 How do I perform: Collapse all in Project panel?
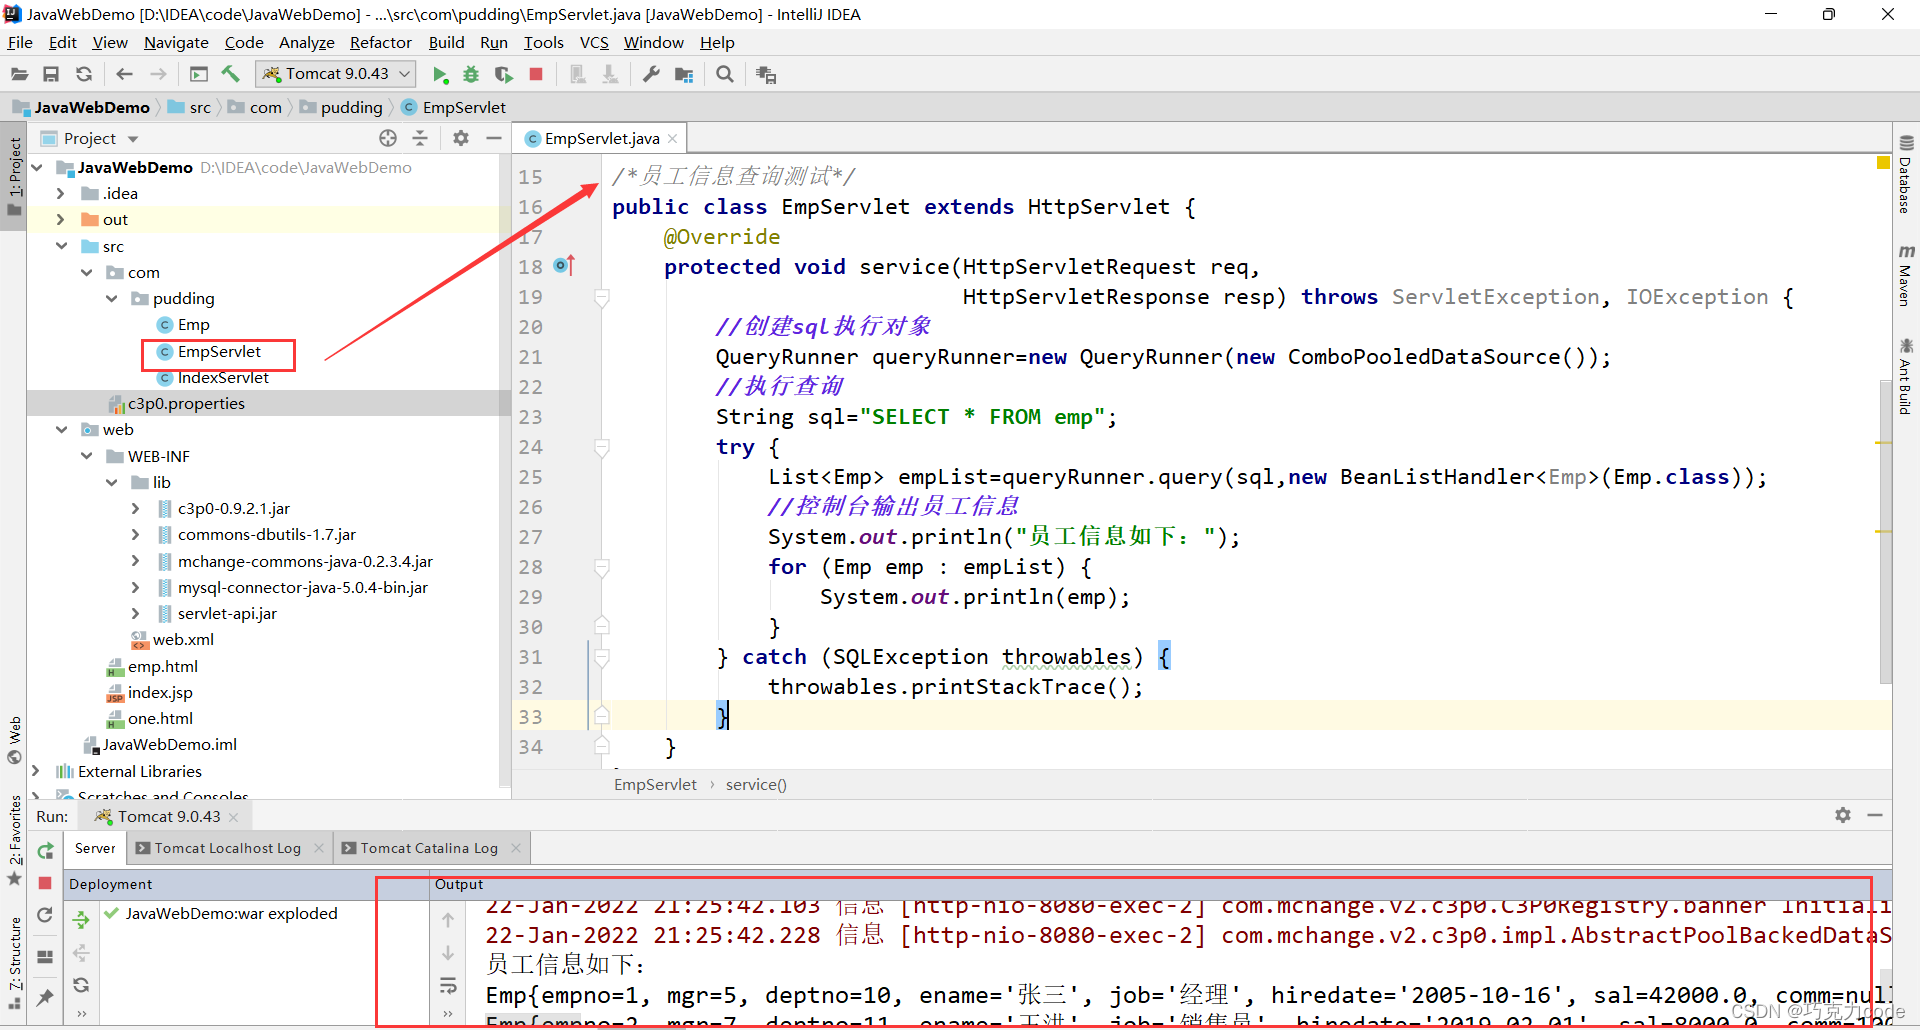(x=420, y=138)
